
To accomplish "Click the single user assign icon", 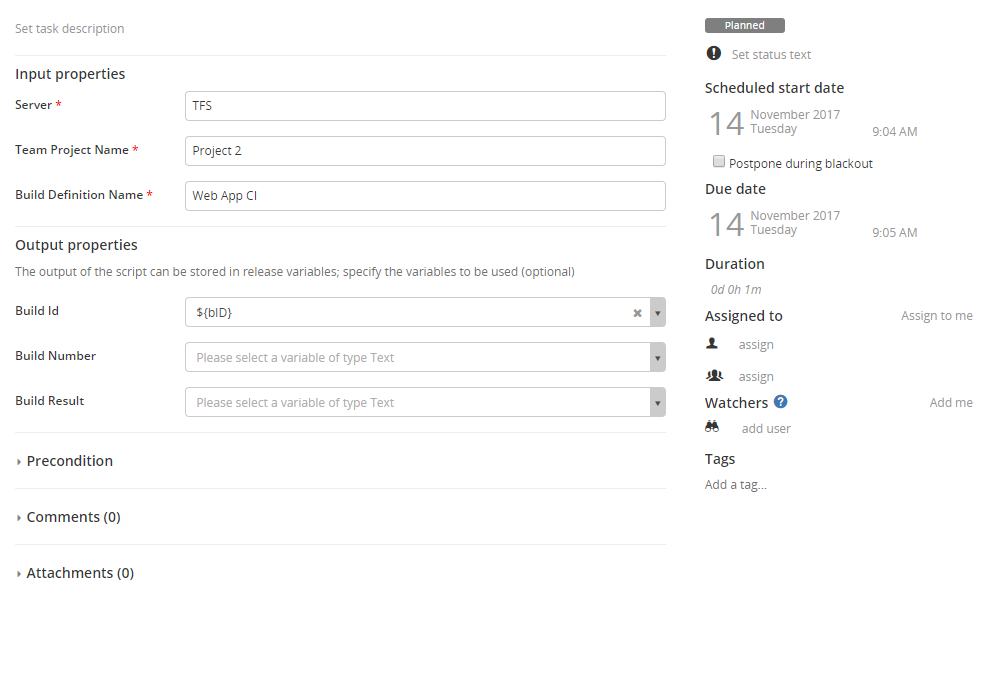I will 713,344.
